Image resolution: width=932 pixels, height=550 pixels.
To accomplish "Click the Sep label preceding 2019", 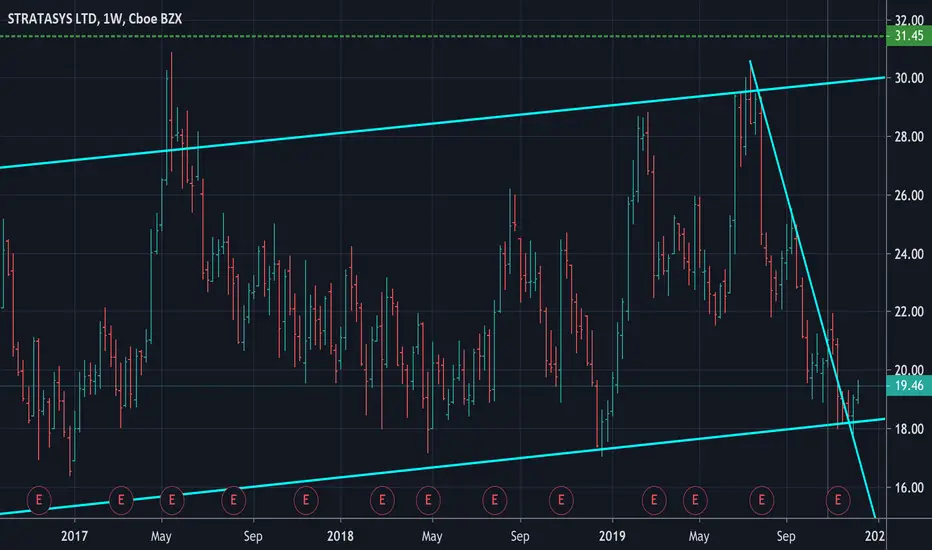I will (x=519, y=536).
